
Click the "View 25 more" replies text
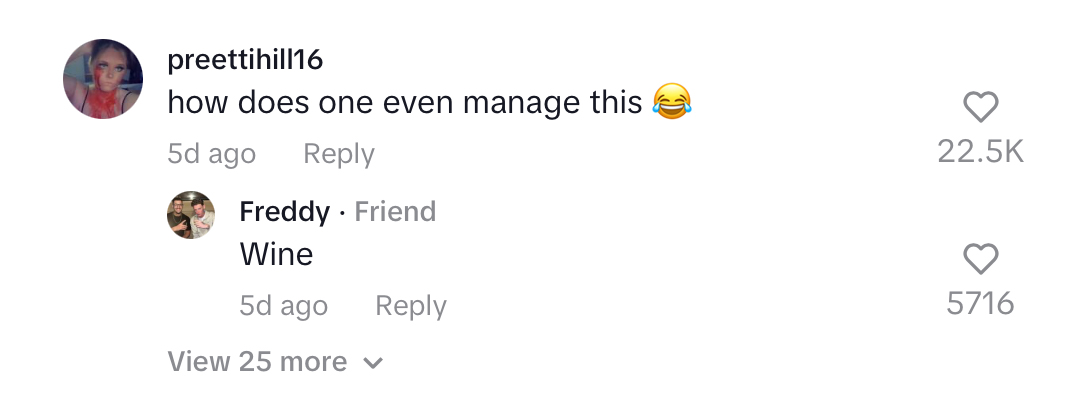257,362
